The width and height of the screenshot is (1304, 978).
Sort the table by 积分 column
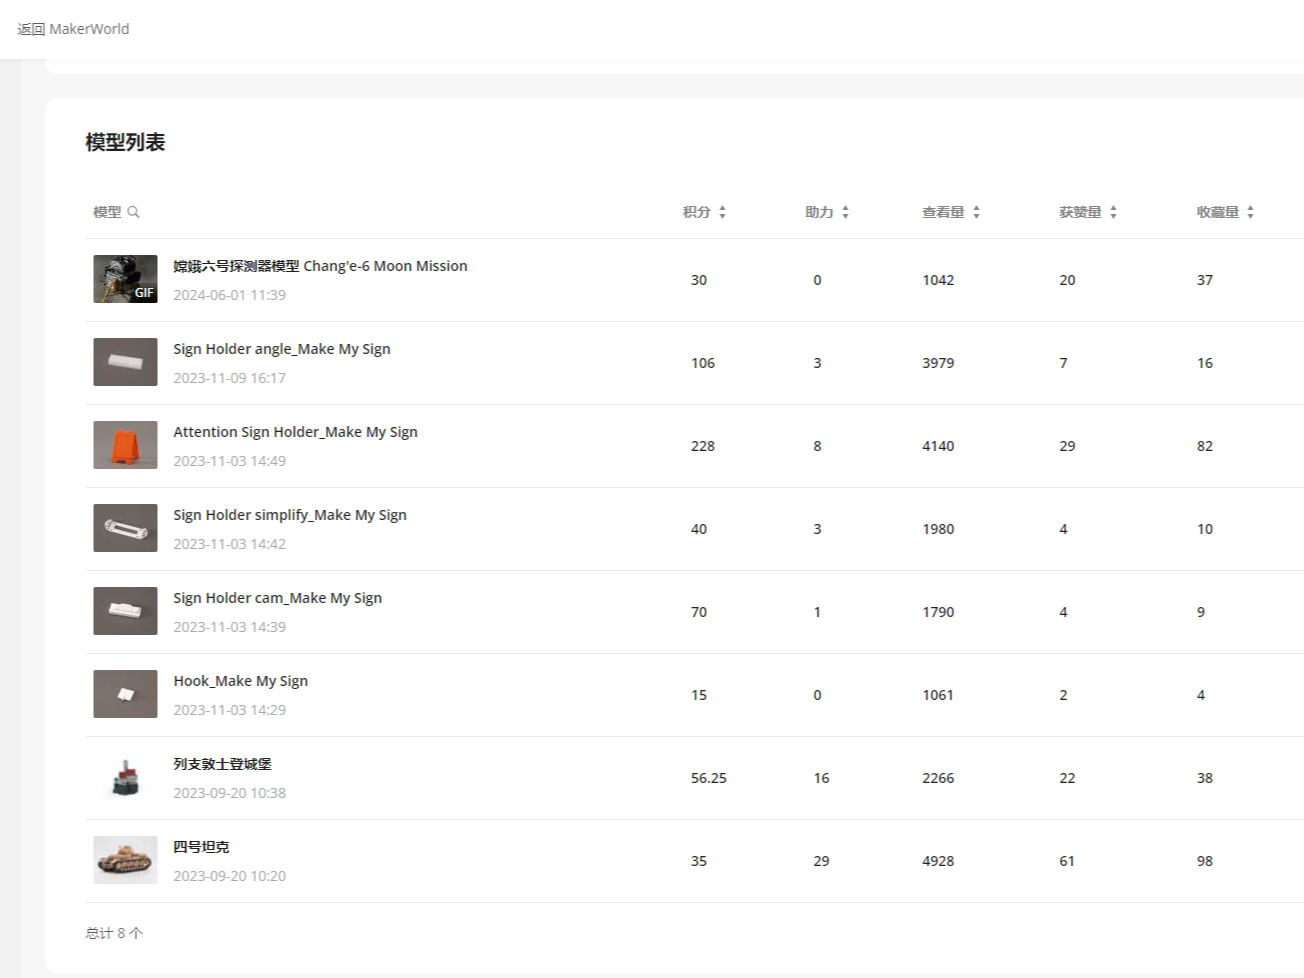click(x=722, y=212)
